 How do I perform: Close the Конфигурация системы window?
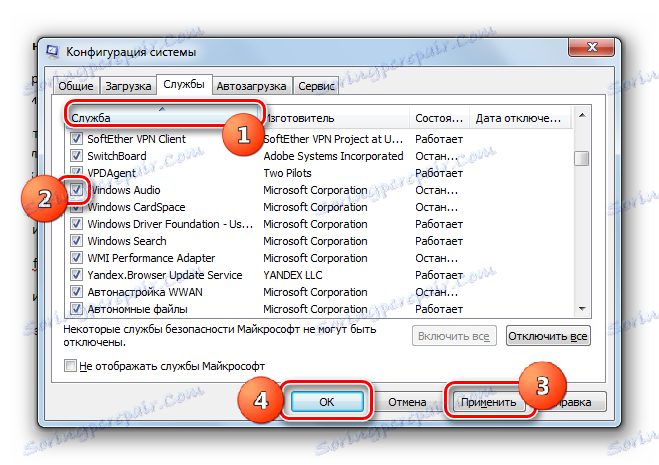point(592,47)
